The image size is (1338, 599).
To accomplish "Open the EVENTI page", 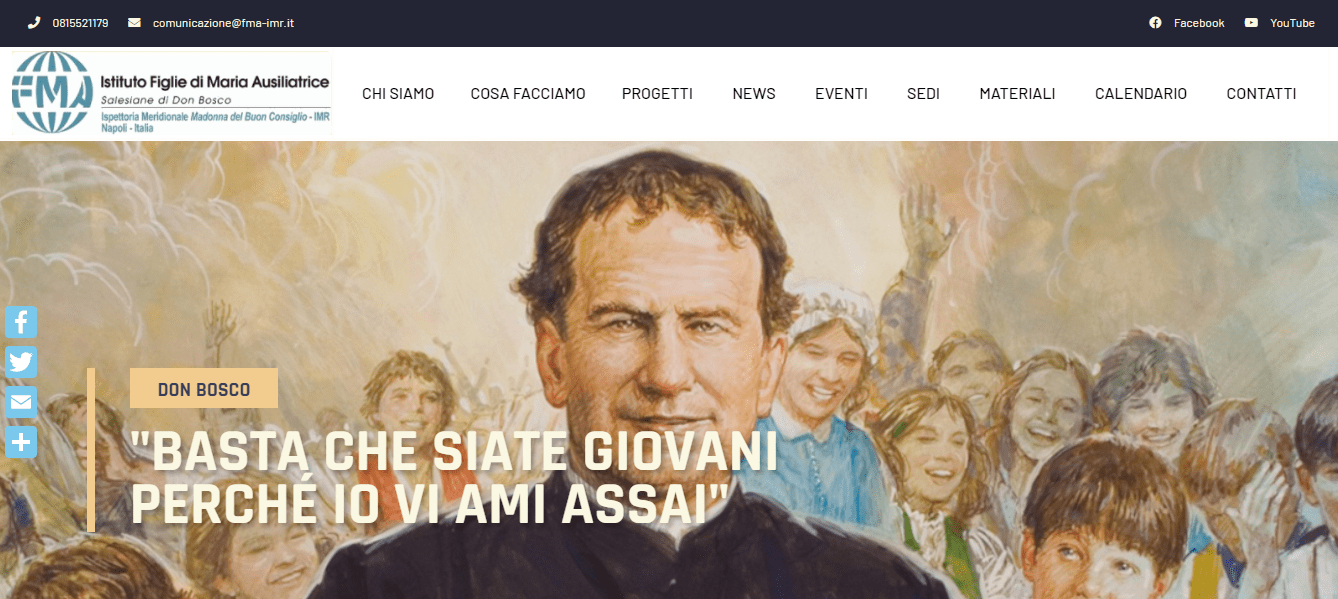I will 841,94.
